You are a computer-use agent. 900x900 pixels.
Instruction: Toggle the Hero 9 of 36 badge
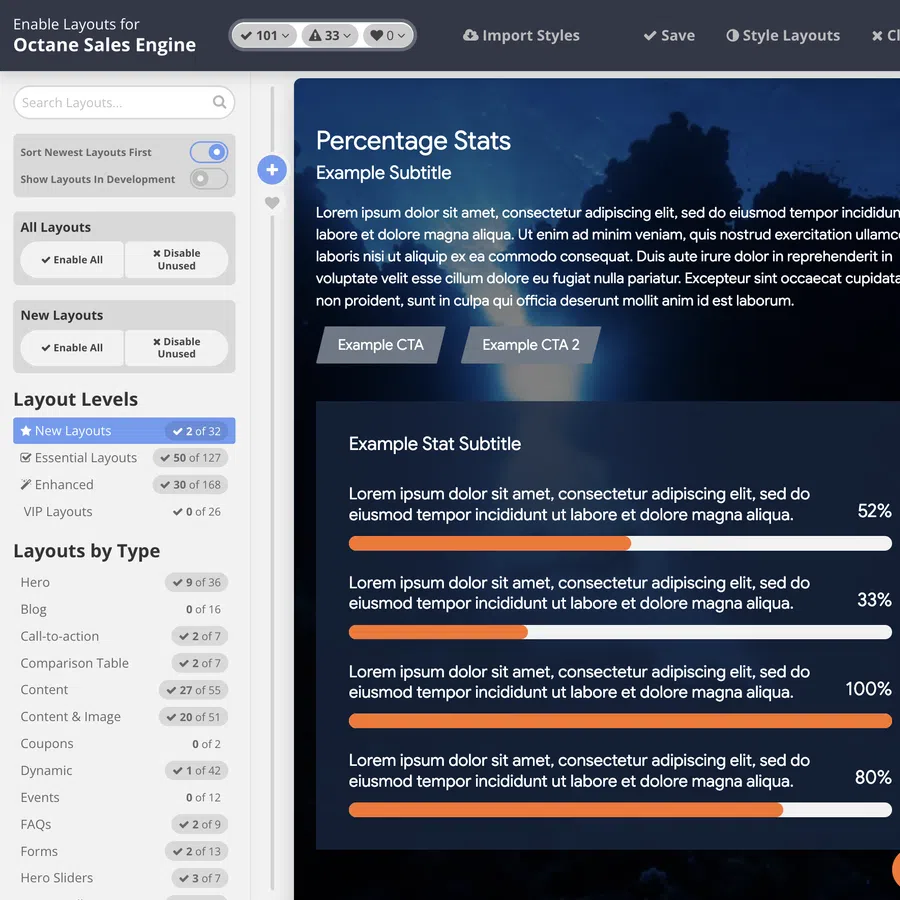click(x=196, y=582)
